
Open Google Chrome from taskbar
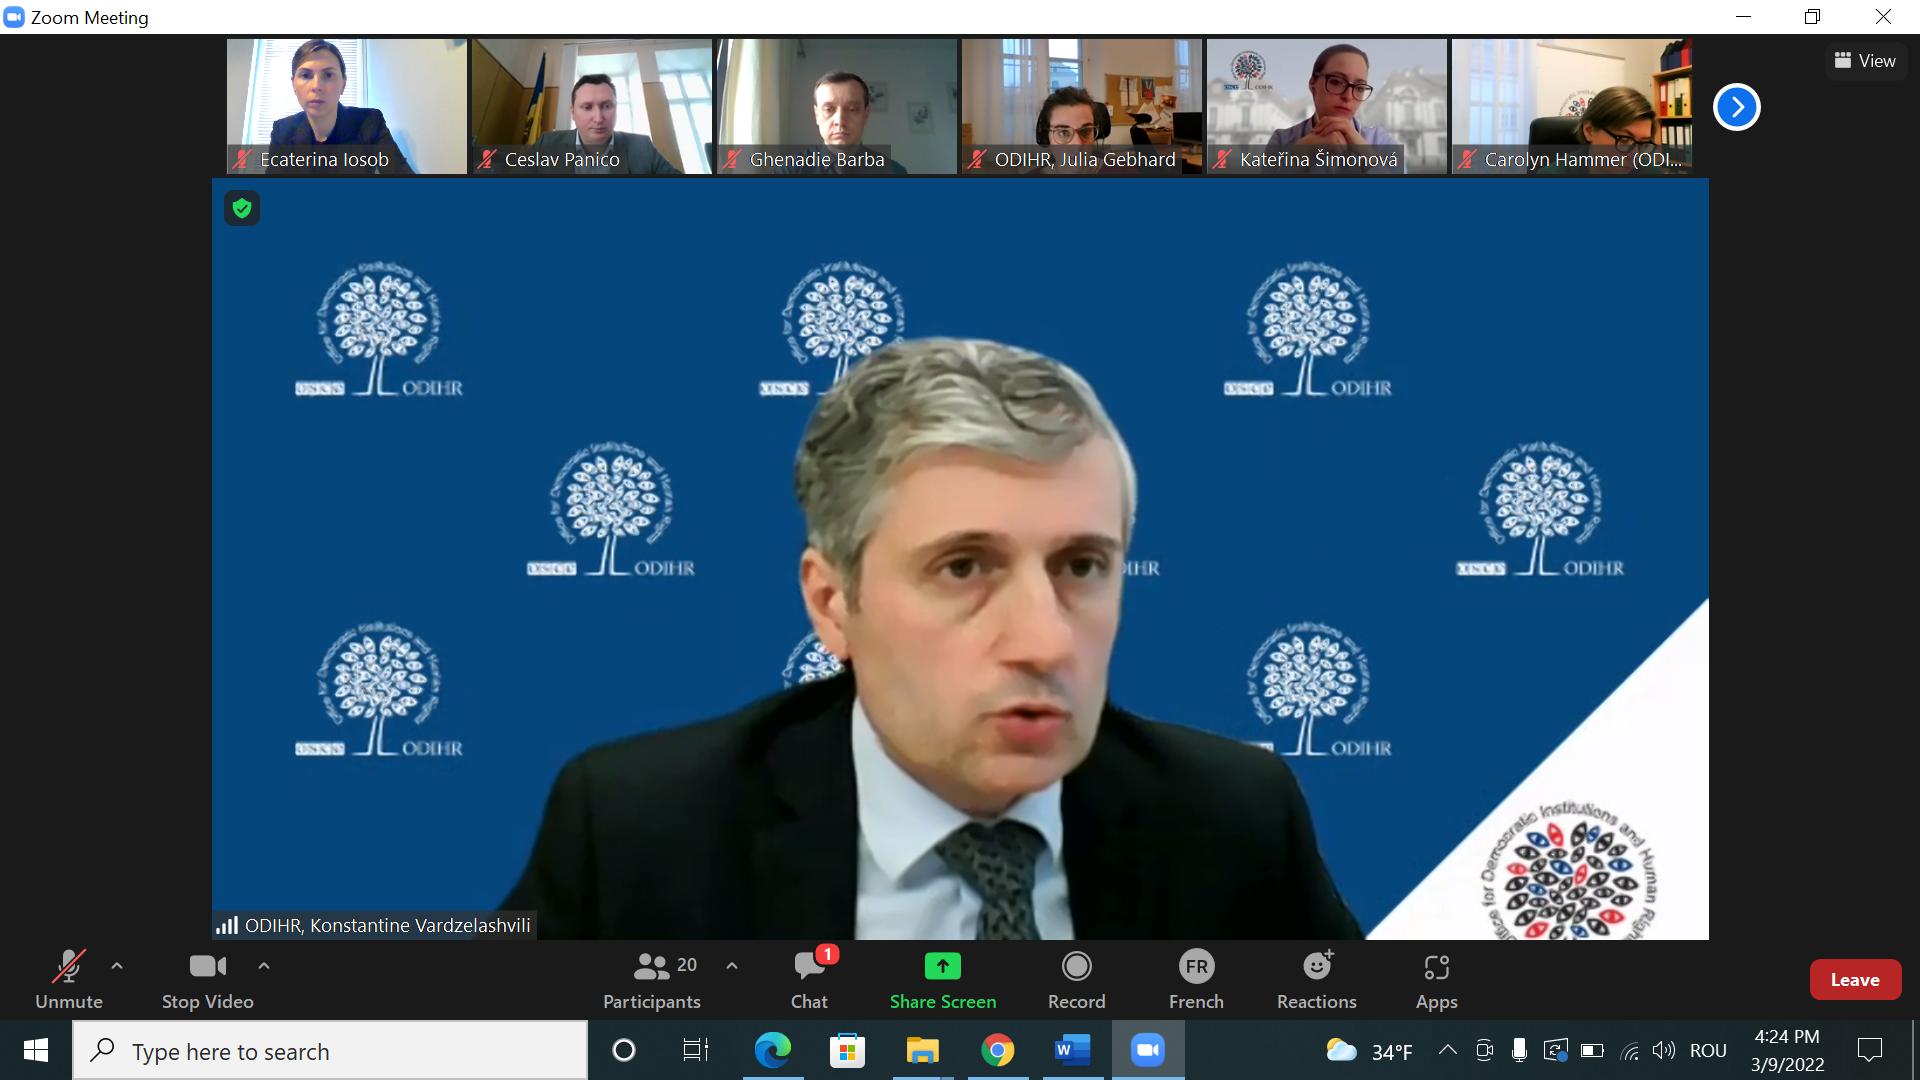pos(997,1050)
